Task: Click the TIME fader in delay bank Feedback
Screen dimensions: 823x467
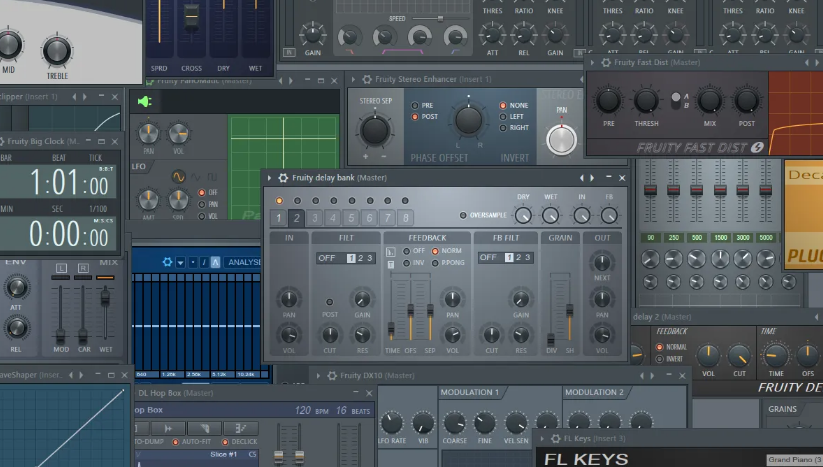Action: [x=391, y=328]
